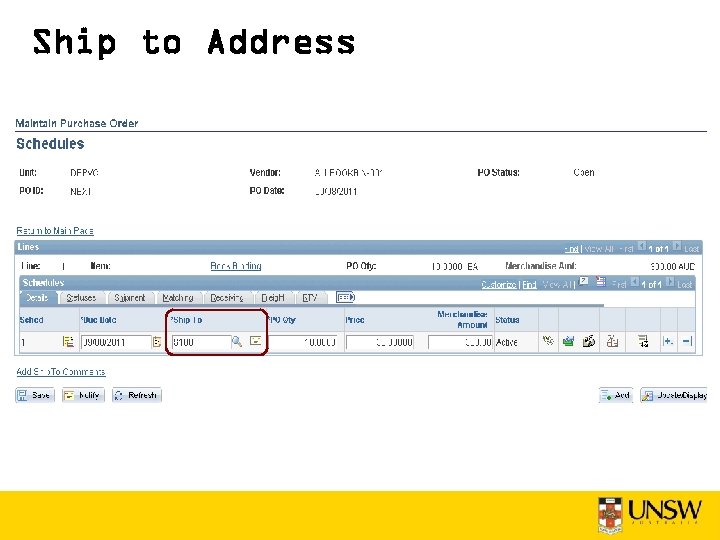Open the RTV tab
This screenshot has width=720, height=540.
(310, 298)
